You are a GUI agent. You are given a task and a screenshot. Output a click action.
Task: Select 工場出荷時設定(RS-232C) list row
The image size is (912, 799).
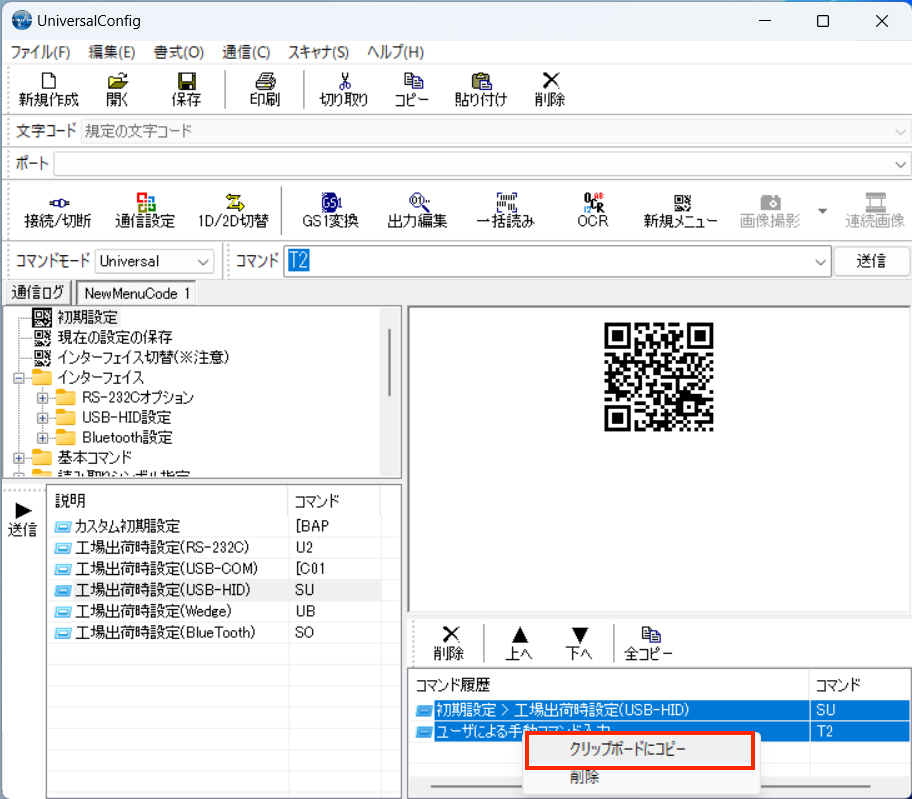point(161,548)
